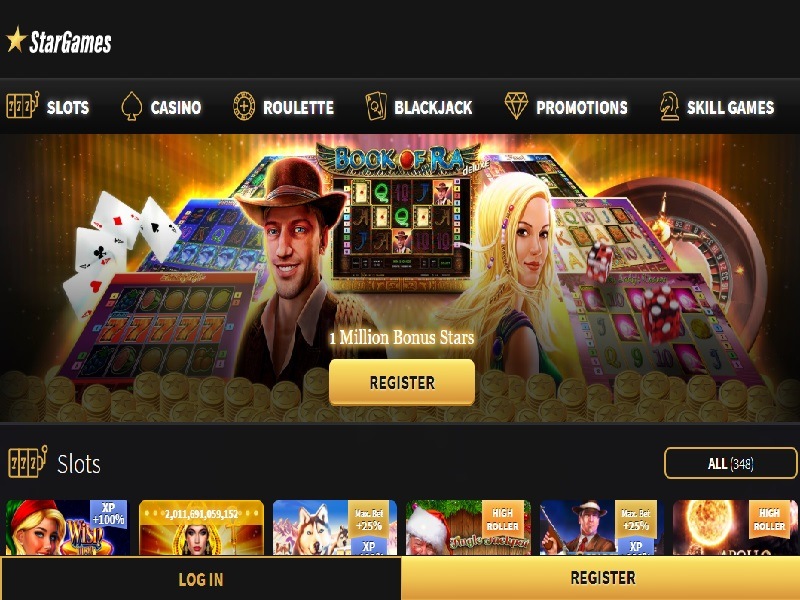Open the husky slot game thumbnail

pos(335,527)
